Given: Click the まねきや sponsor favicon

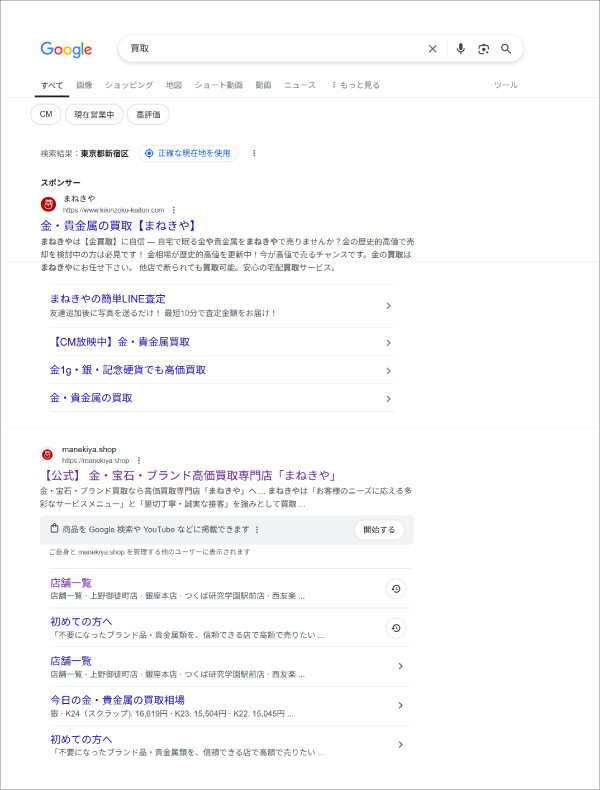Looking at the screenshot, I should coord(48,204).
